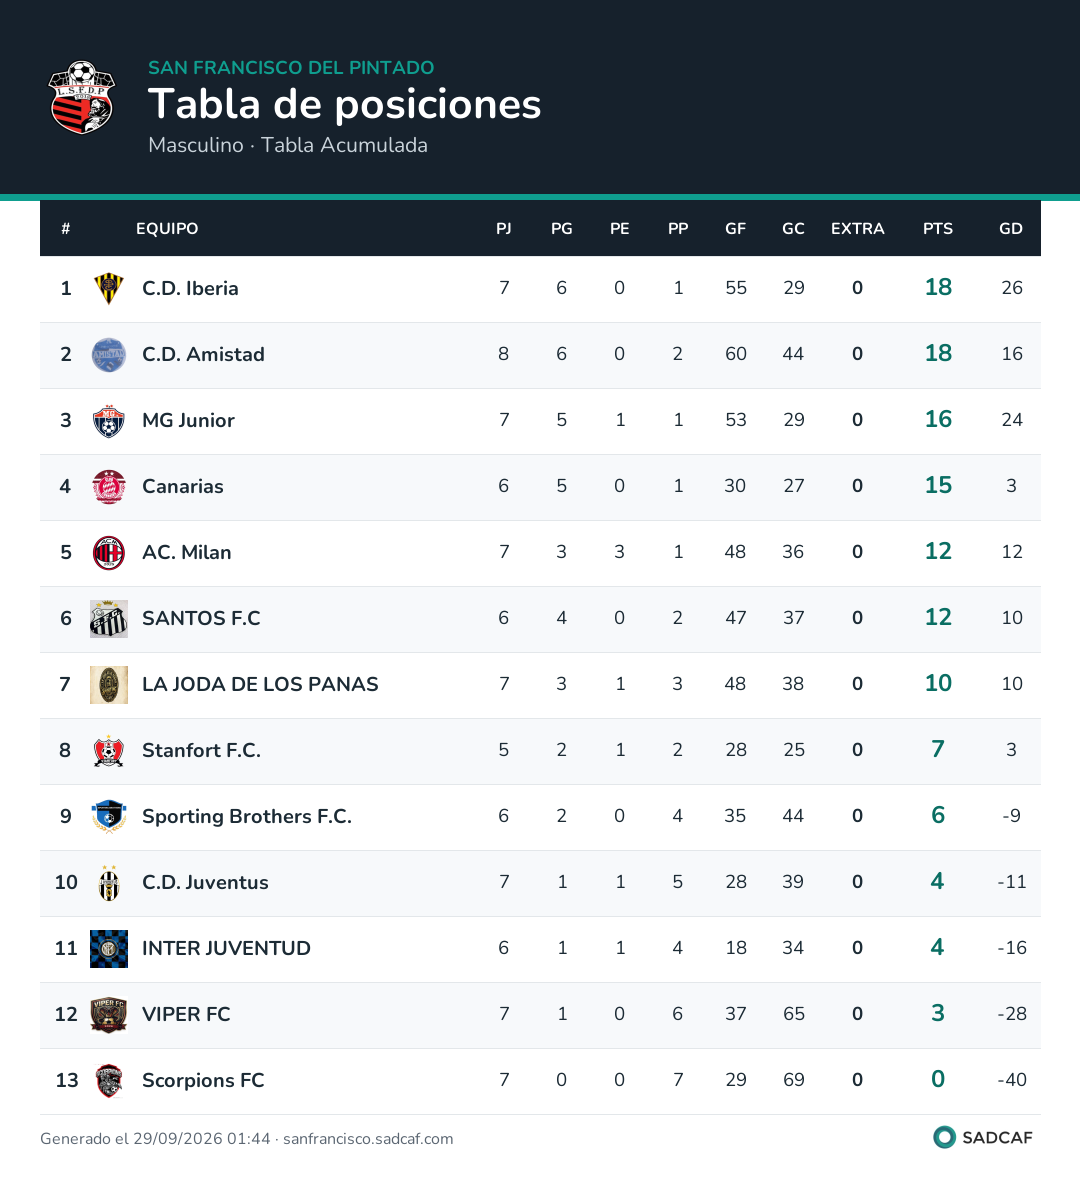Click SAN FRANCISCO DEL PINTADO heading

291,68
